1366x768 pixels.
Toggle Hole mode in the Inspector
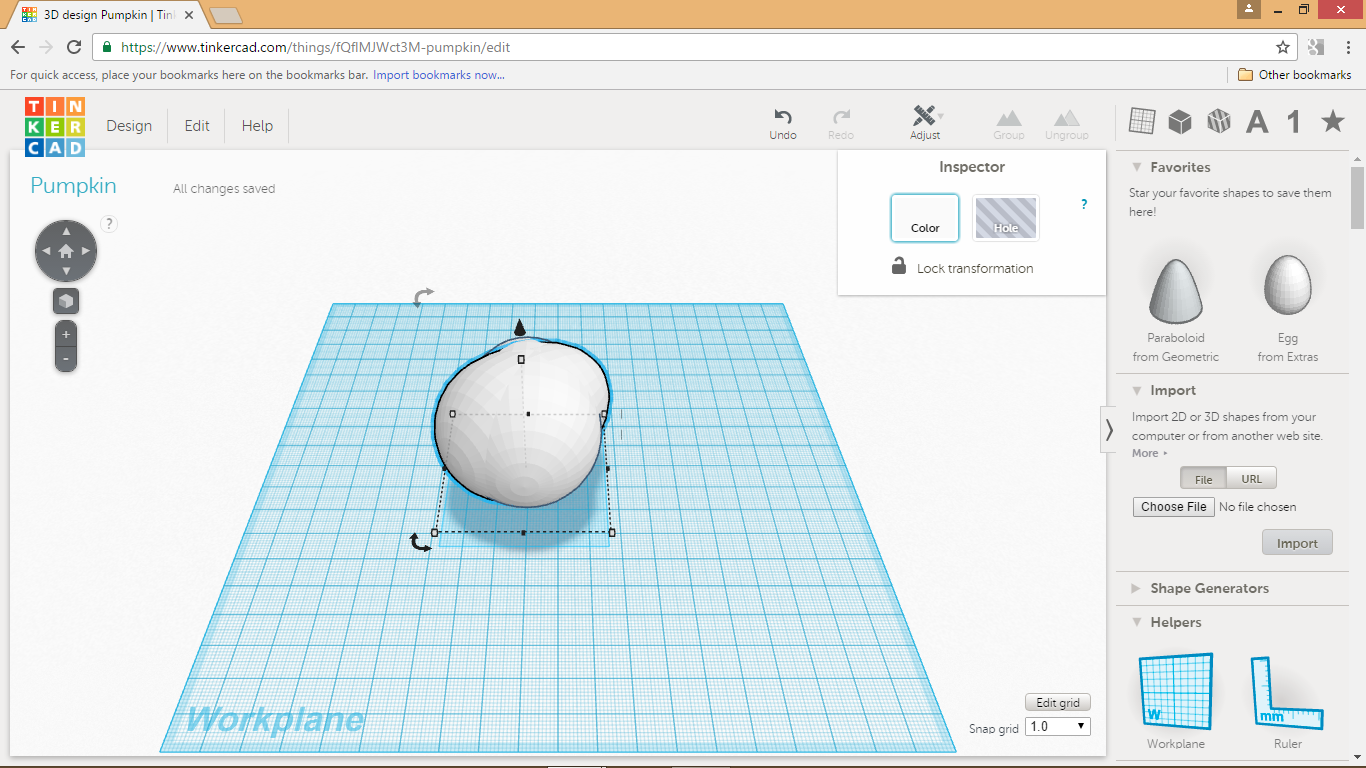tap(1005, 217)
